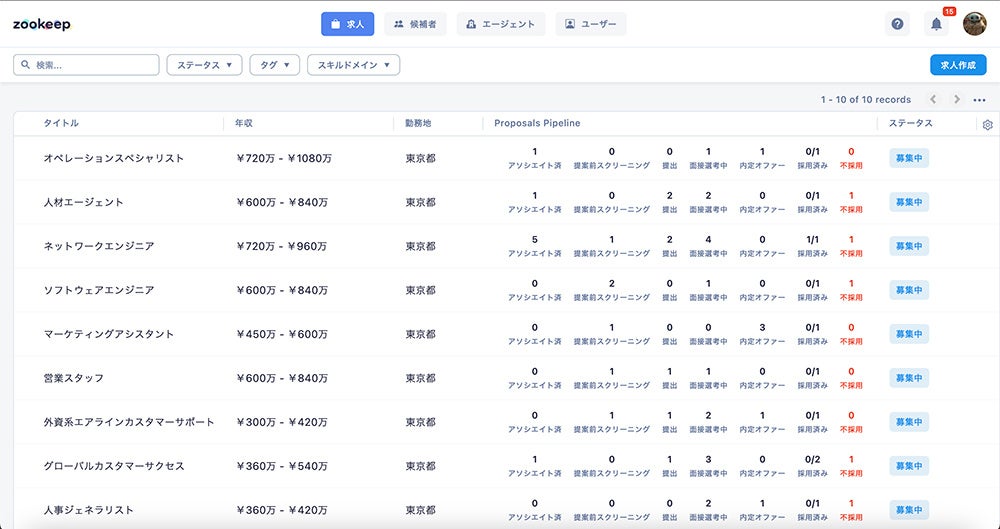Sort by the タイトル column header
Screen dimensions: 1000x529
tap(61, 123)
